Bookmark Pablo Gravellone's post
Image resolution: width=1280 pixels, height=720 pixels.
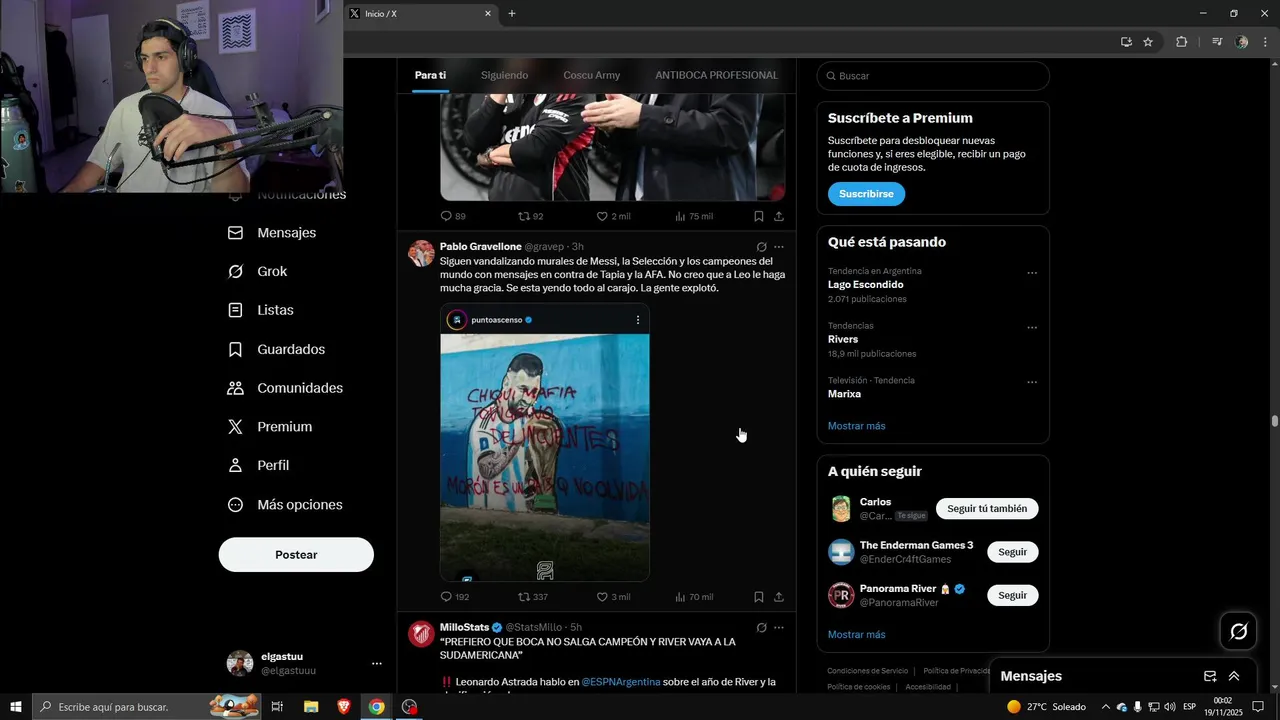click(x=758, y=597)
